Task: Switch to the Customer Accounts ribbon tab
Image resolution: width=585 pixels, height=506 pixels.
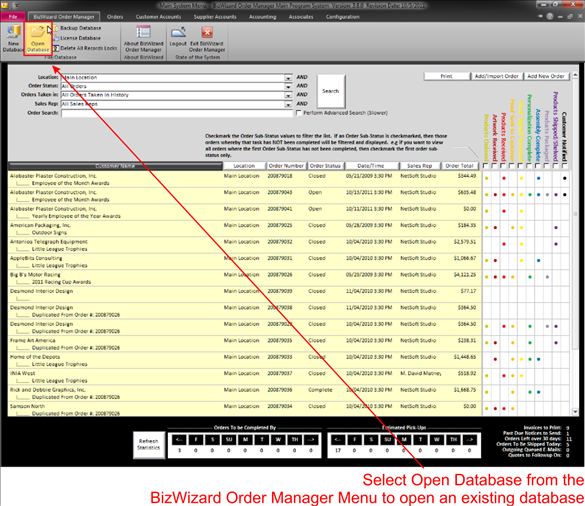Action: pos(159,17)
